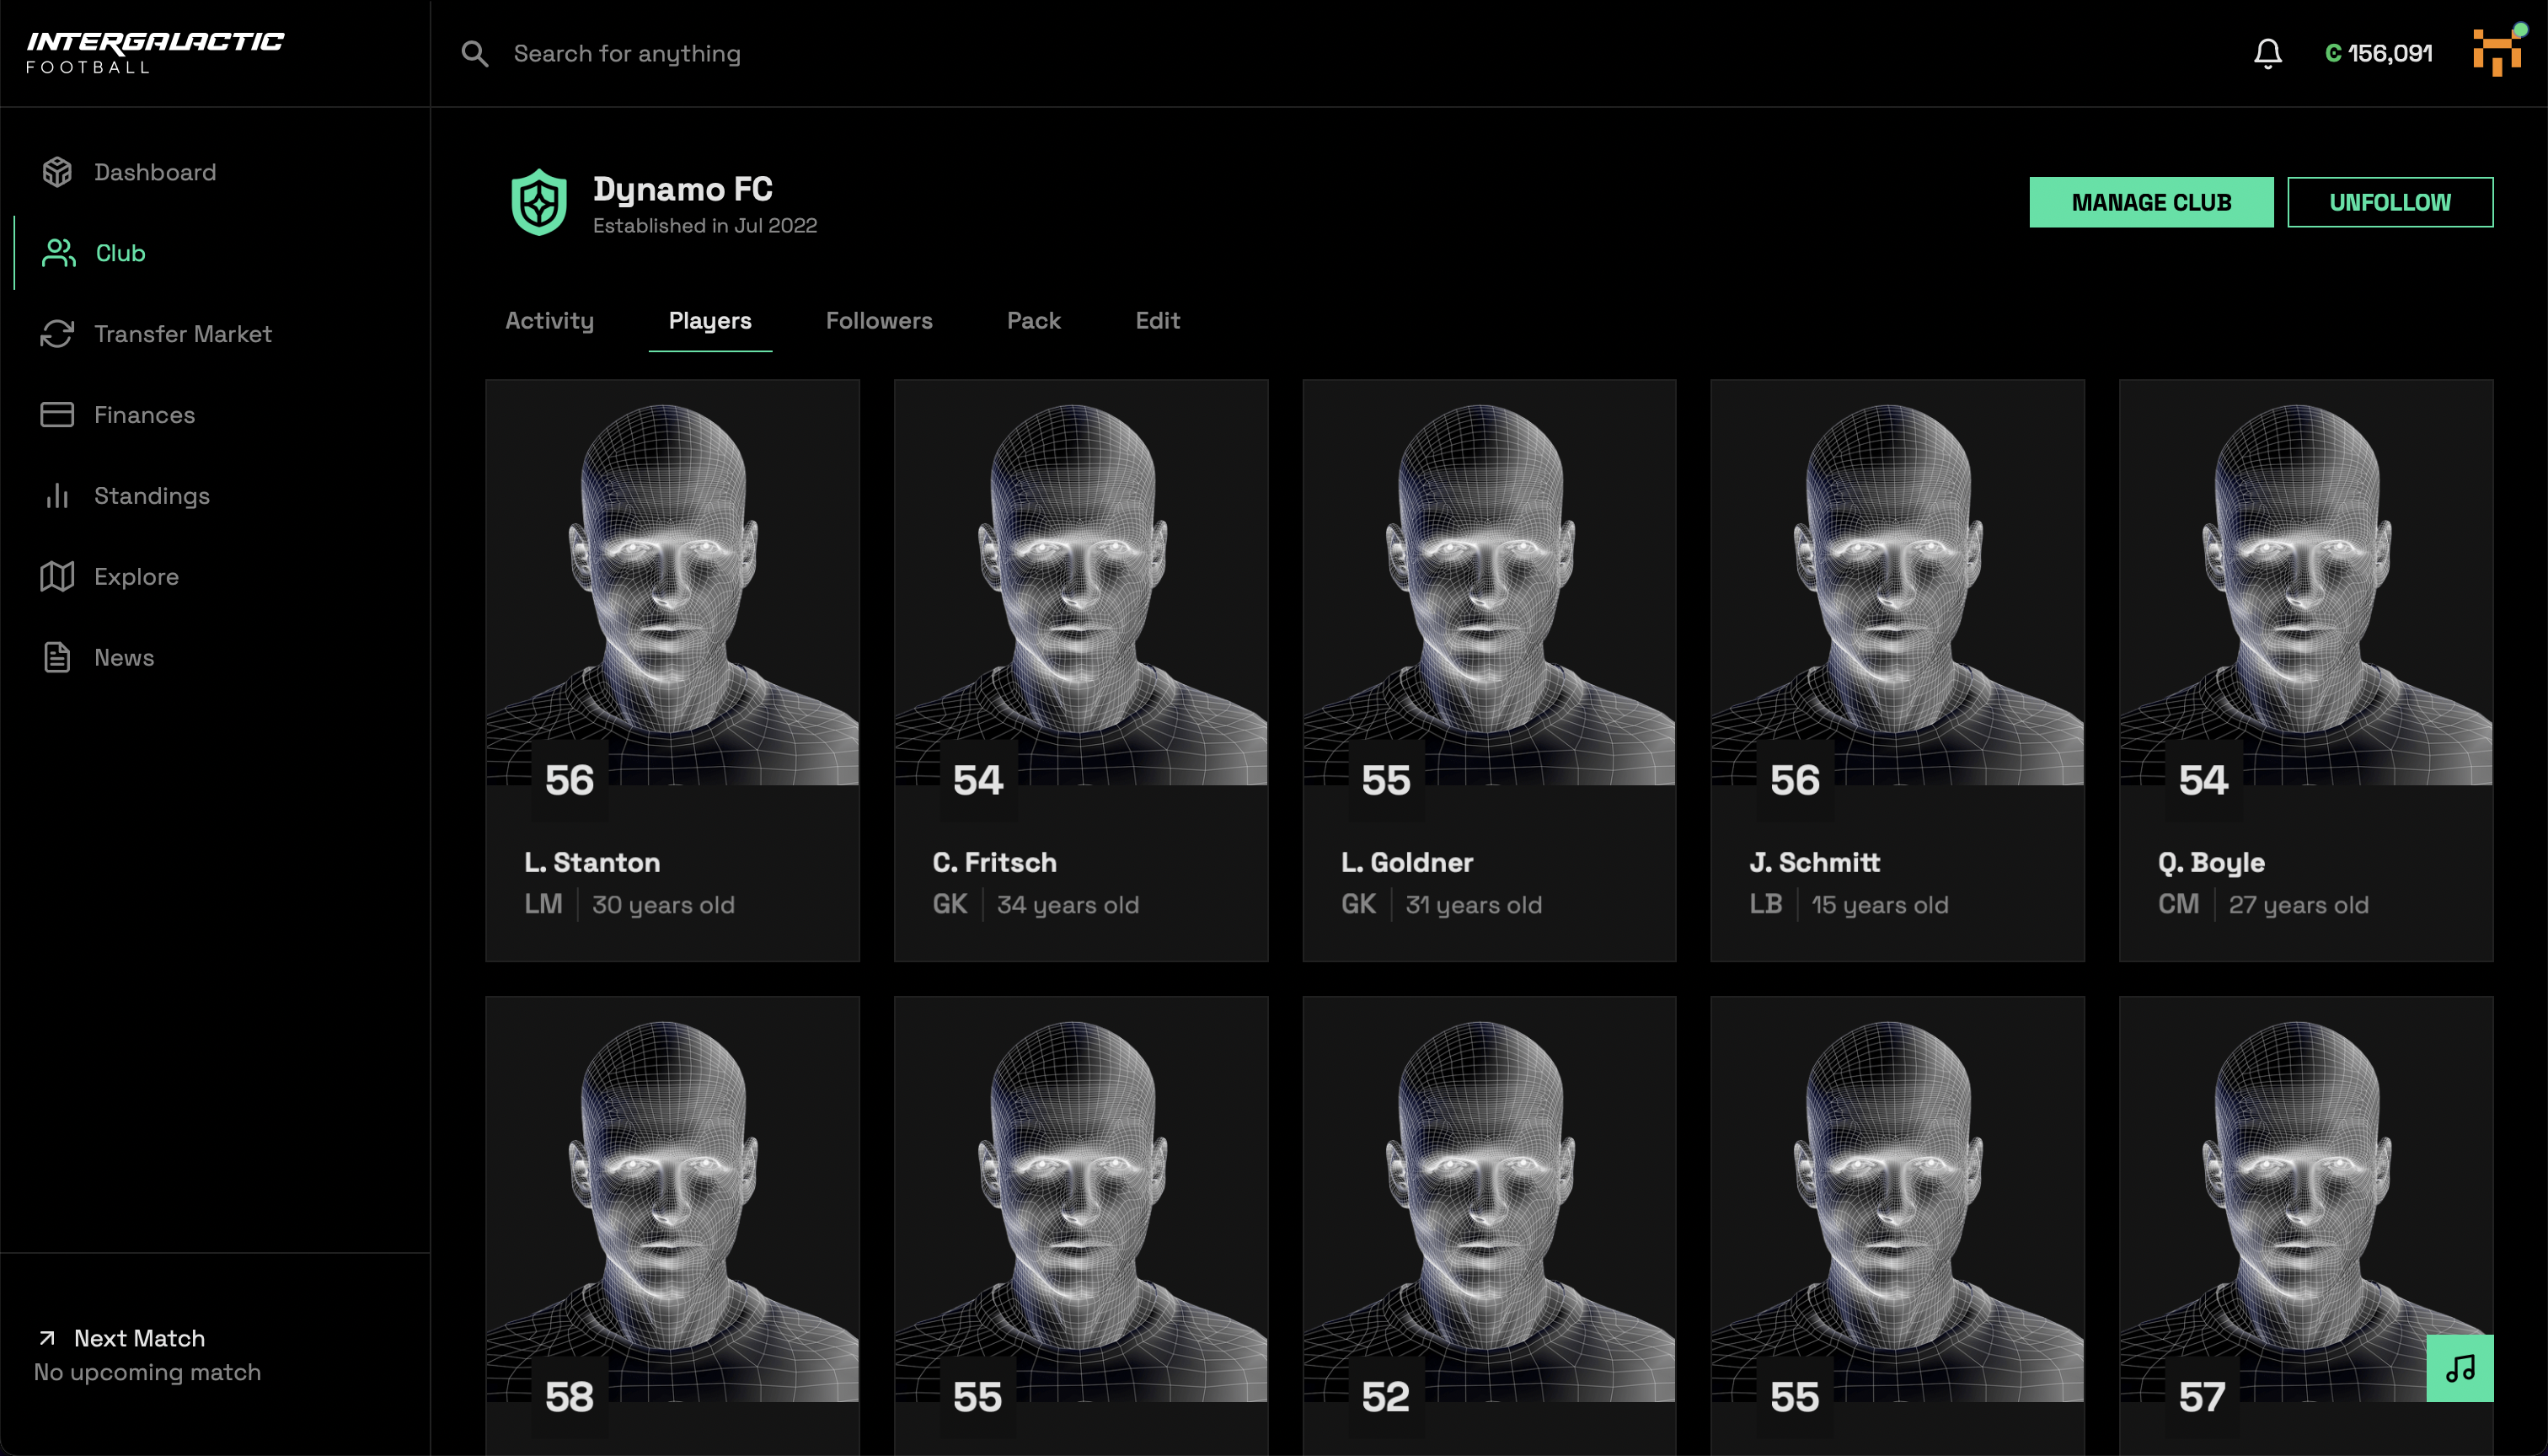
Task: Click the Dynamo FC shield crest
Action: click(539, 202)
